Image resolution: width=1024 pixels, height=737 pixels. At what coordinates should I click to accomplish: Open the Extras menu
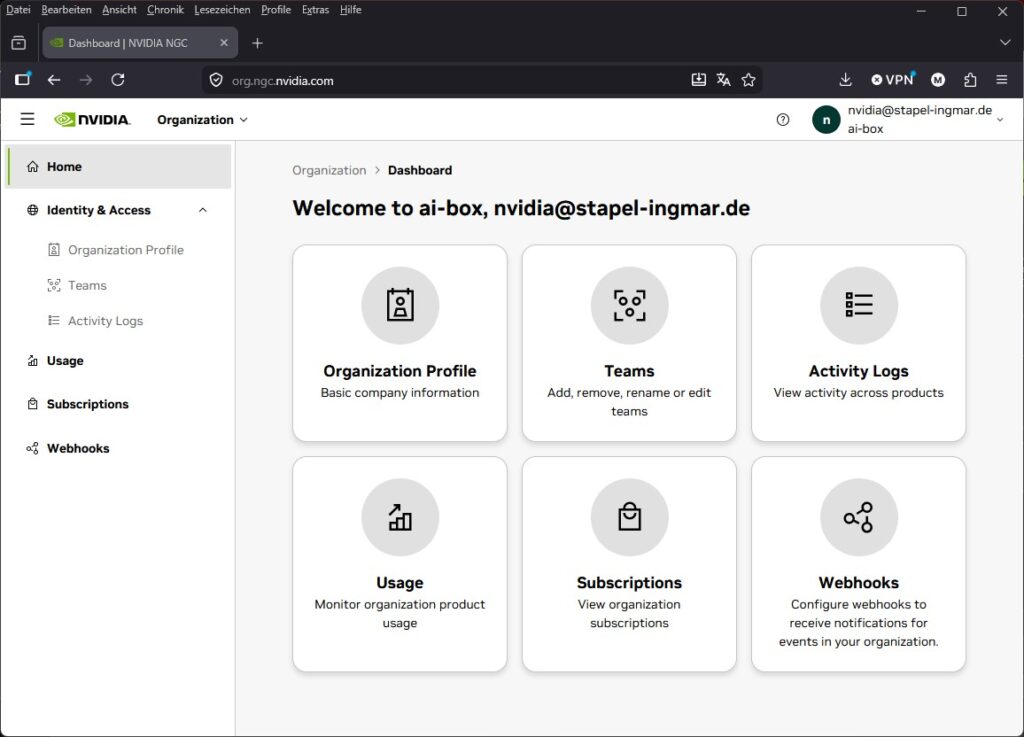pos(315,10)
